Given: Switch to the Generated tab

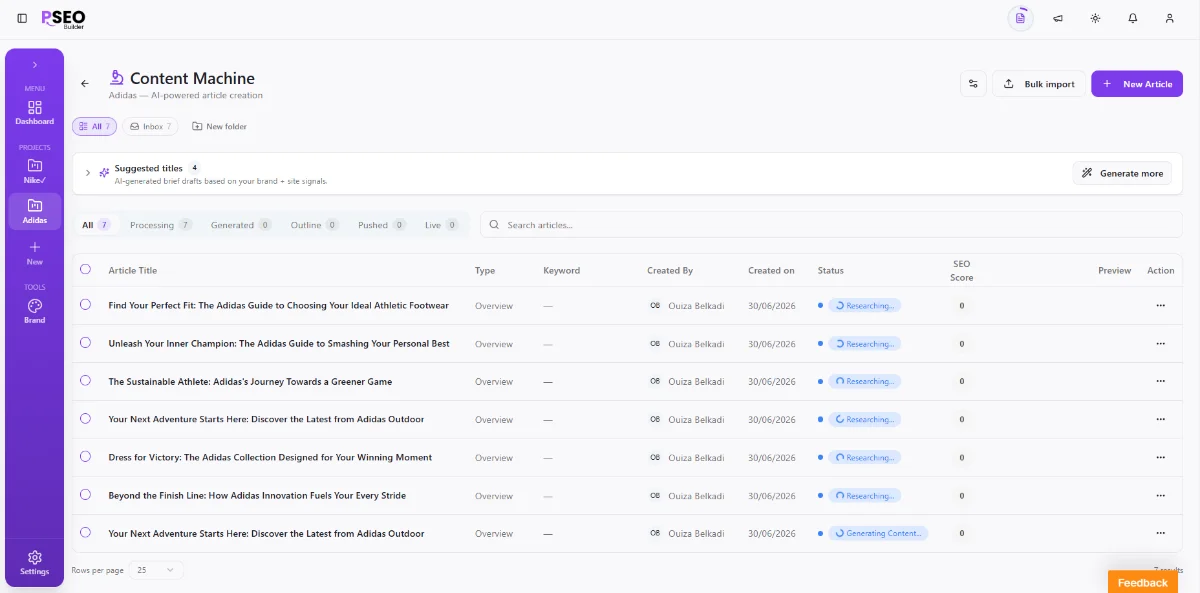Looking at the screenshot, I should point(241,225).
